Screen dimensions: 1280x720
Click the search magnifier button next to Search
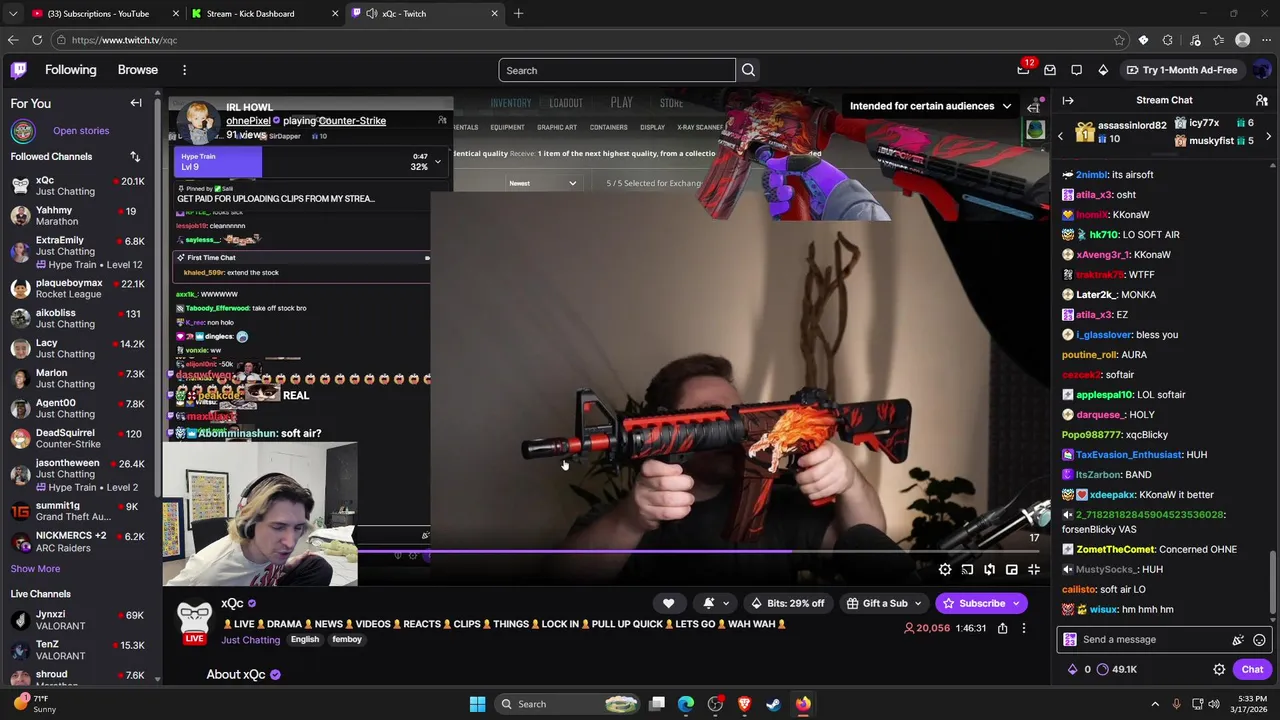tap(748, 70)
